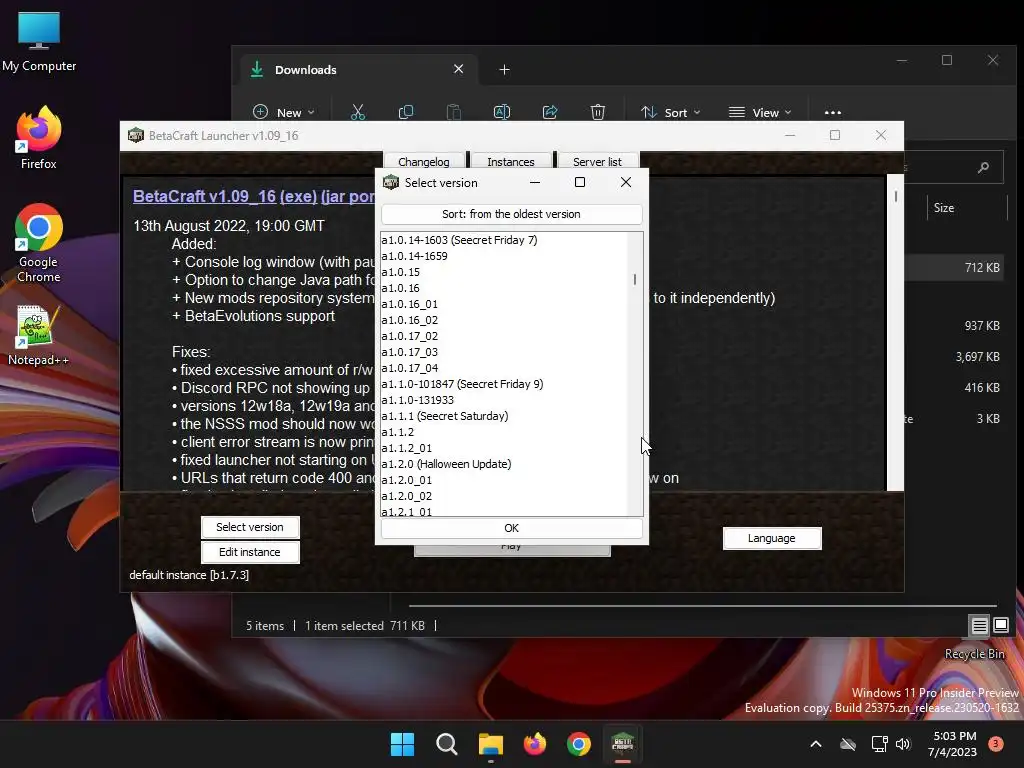The width and height of the screenshot is (1024, 768).
Task: Open the Sort dropdown in Downloads window
Action: (x=671, y=112)
